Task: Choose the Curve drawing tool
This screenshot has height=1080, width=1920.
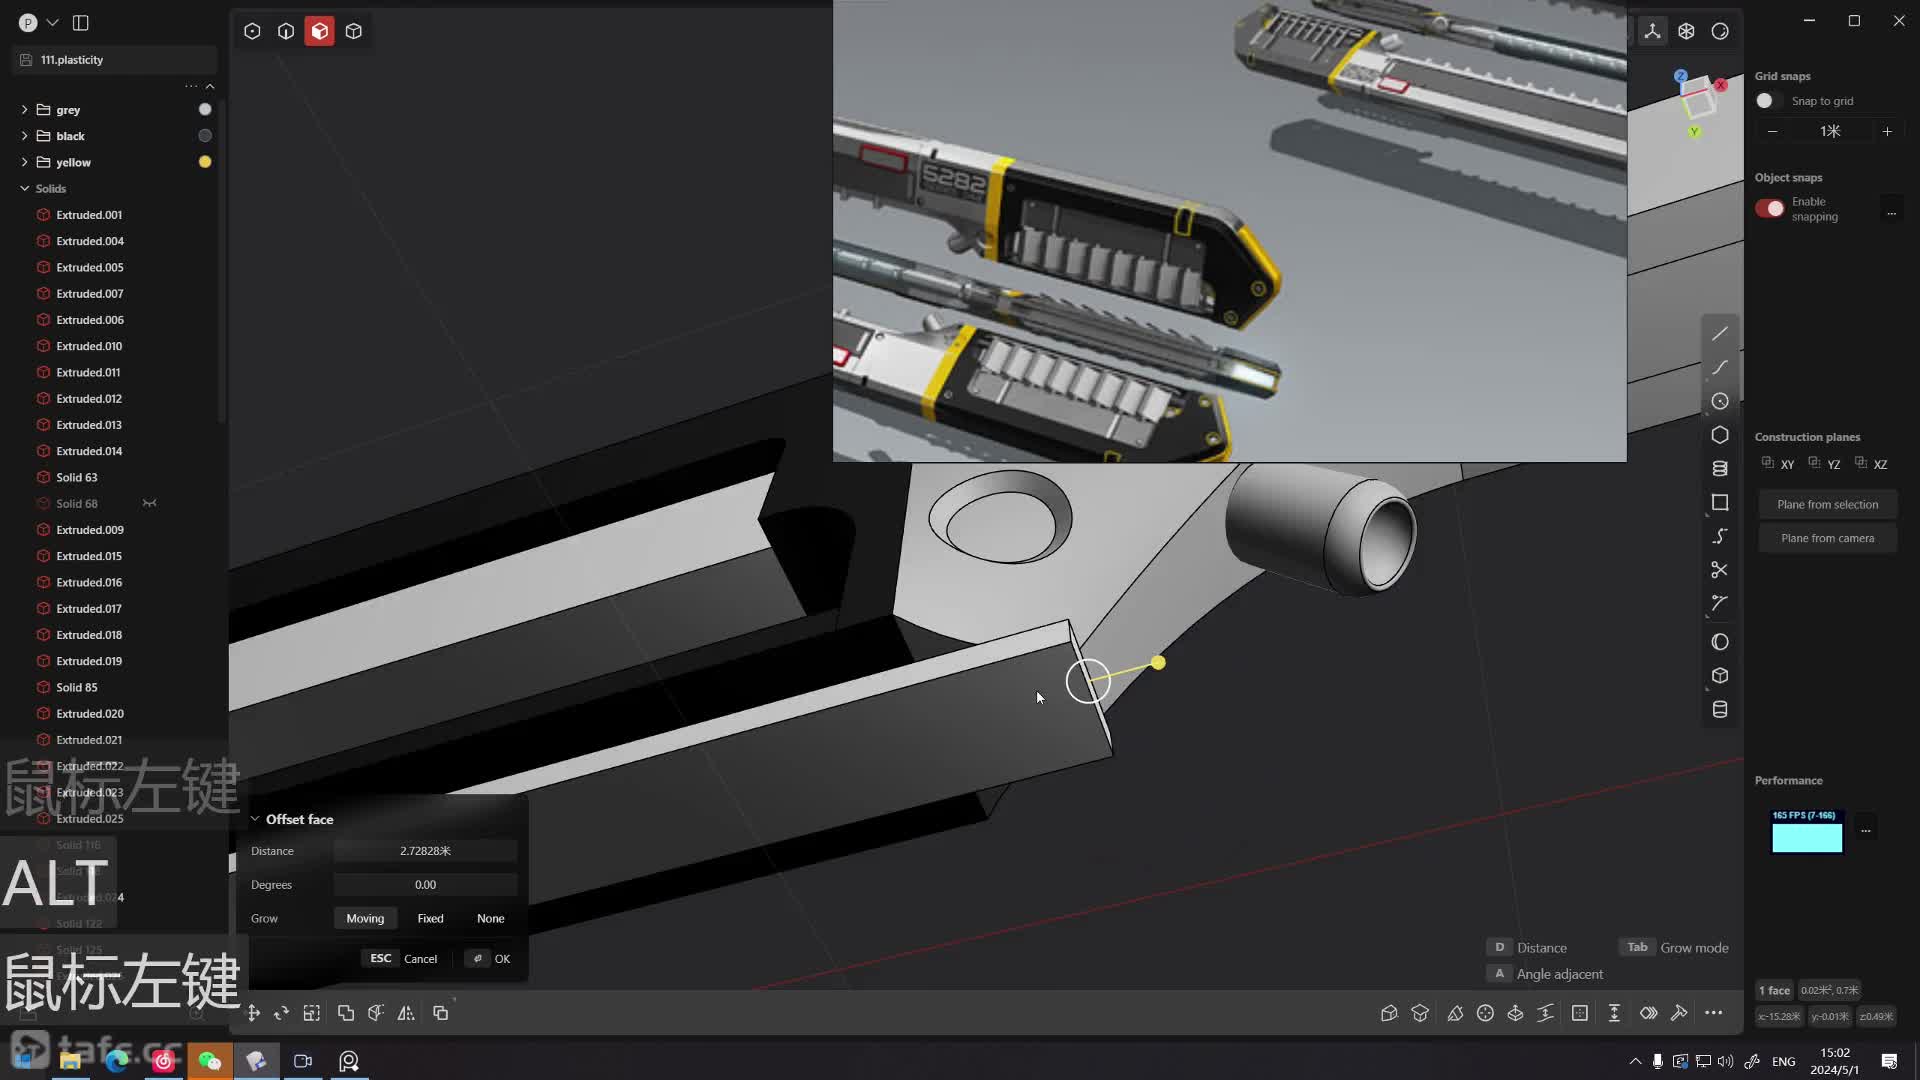Action: [1720, 367]
